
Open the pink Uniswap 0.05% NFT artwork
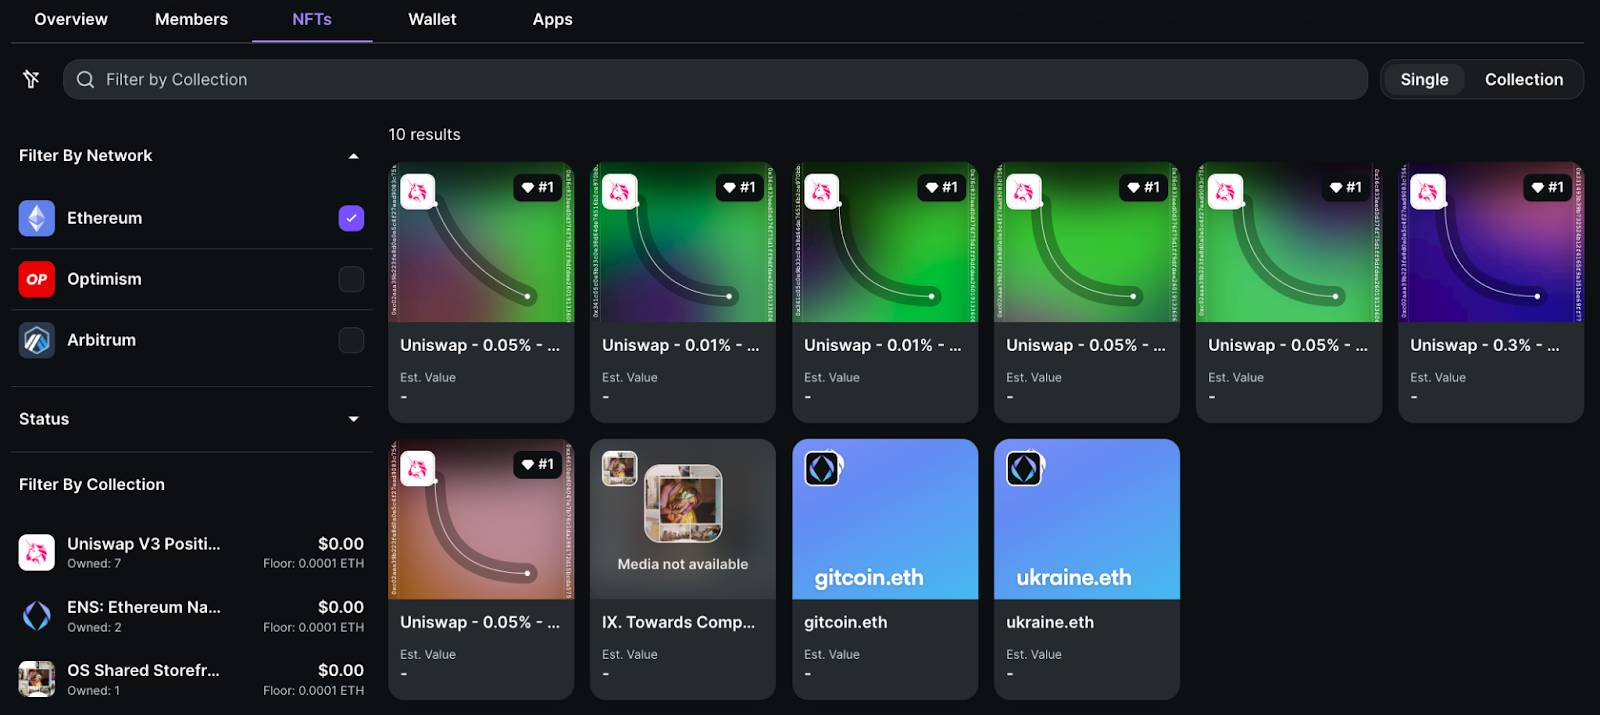click(481, 519)
